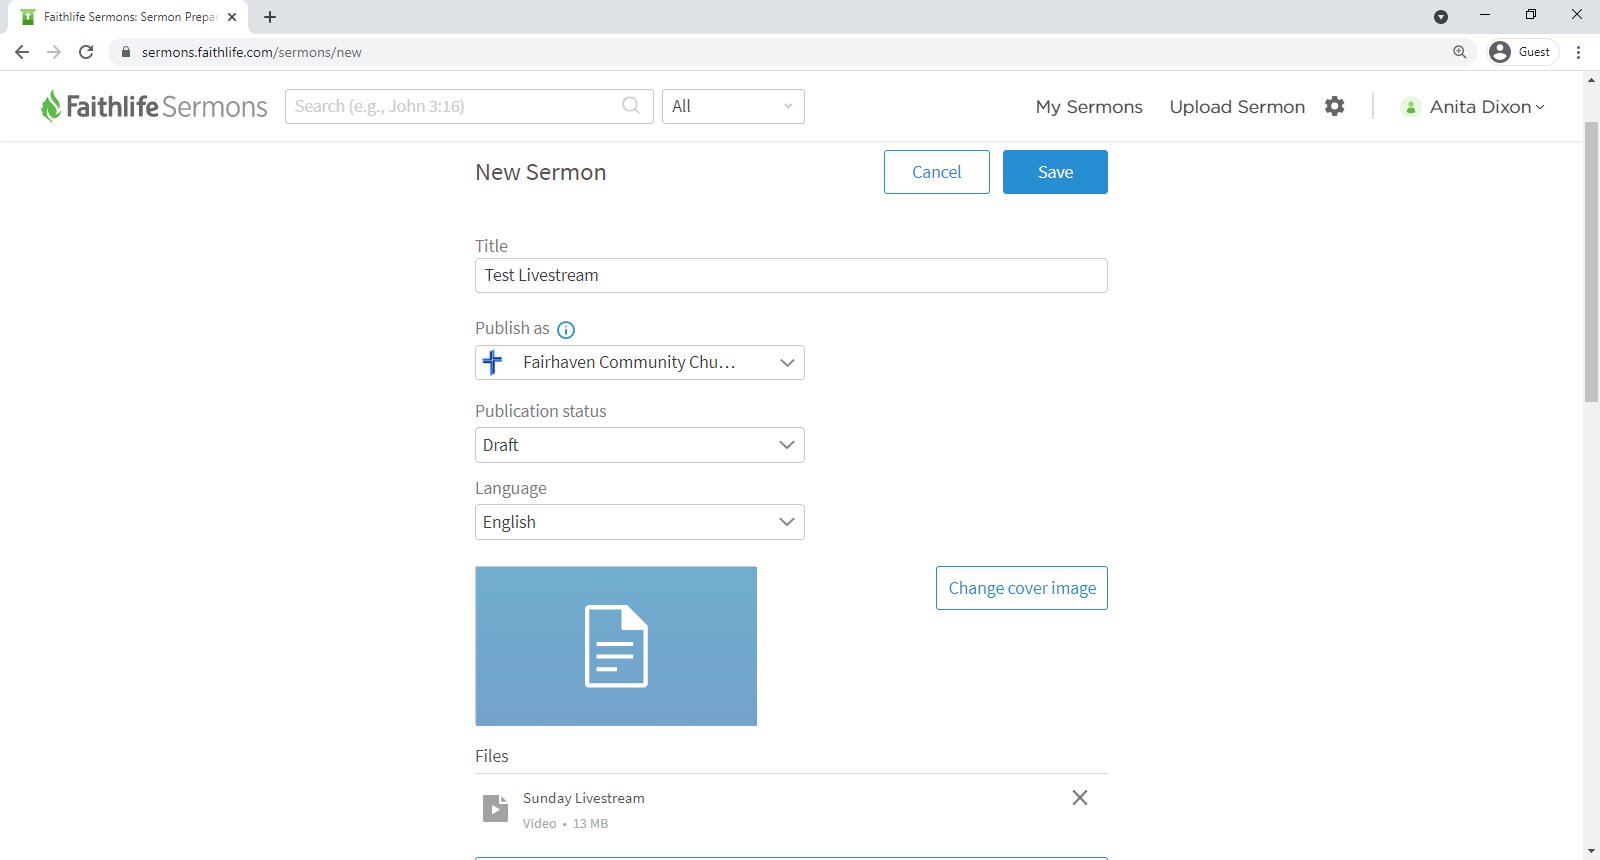Click the Publish as info icon
Viewport: 1600px width, 860px height.
coord(566,330)
